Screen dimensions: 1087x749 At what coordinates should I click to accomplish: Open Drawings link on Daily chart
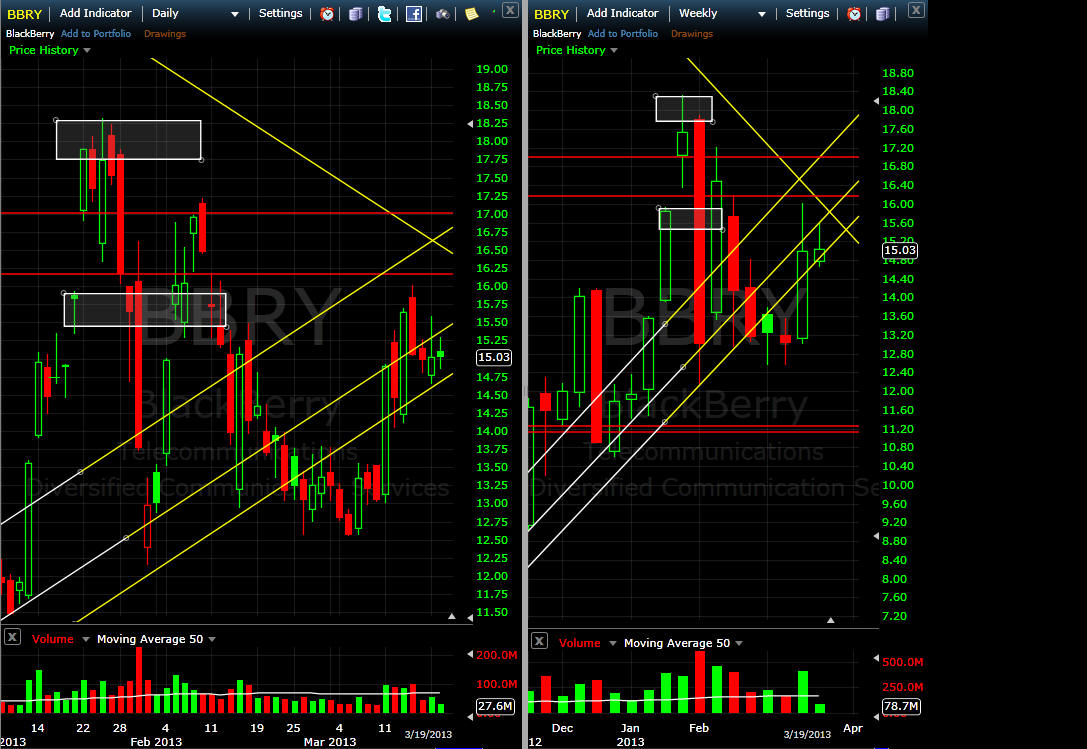coord(165,33)
